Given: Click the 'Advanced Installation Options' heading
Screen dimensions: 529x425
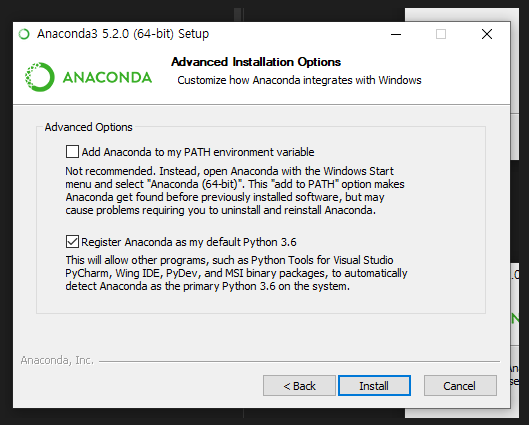Looking at the screenshot, I should 256,62.
